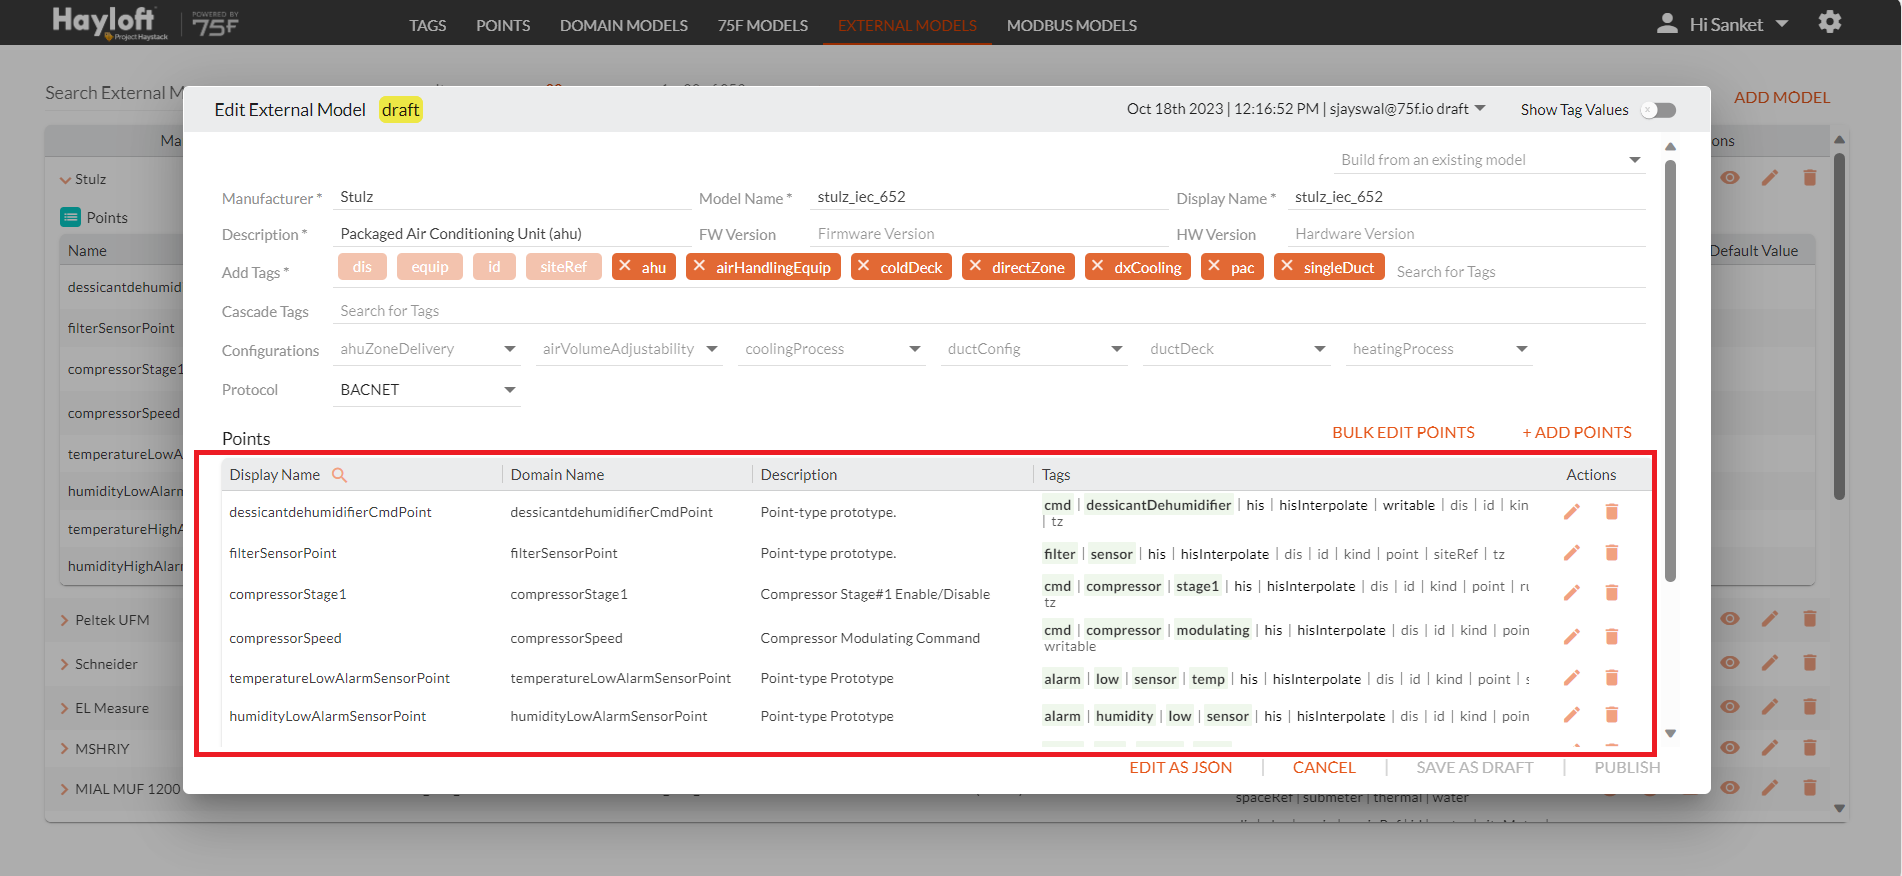Viewport: 1902px width, 876px height.
Task: Open the ductConfig dropdown
Action: point(1034,349)
